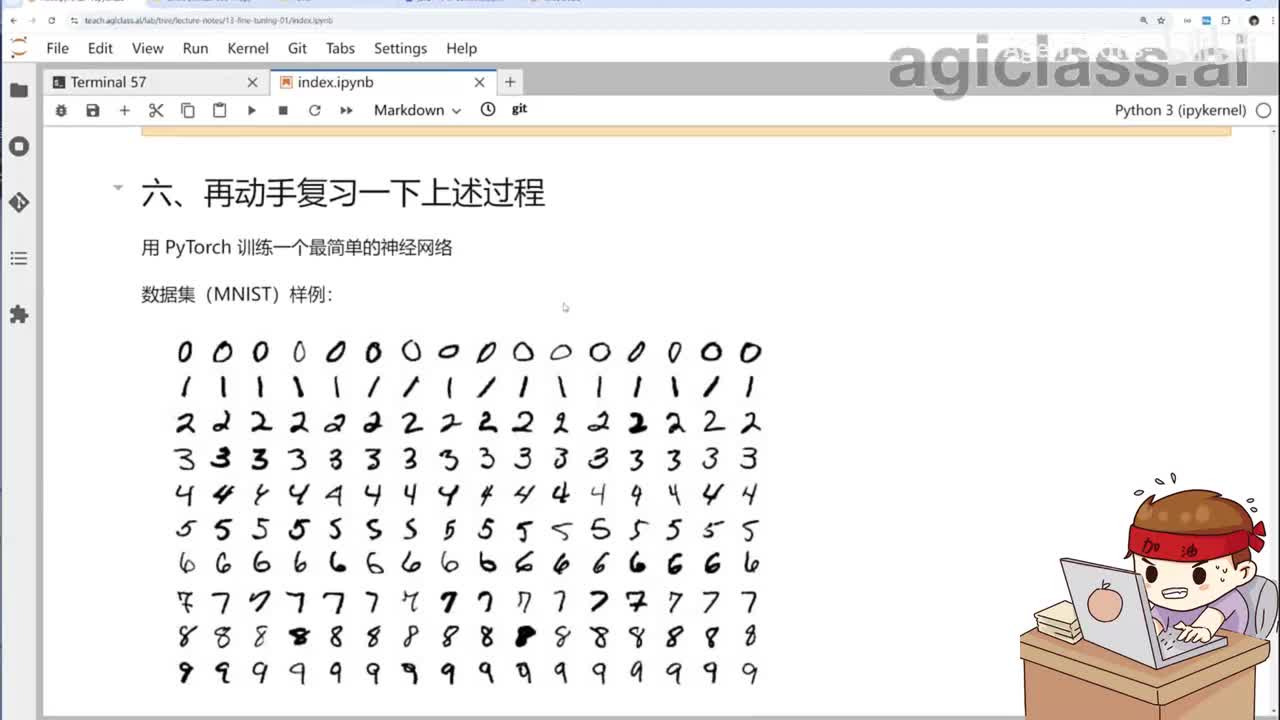Paste cell from the clipboard icon

220,110
